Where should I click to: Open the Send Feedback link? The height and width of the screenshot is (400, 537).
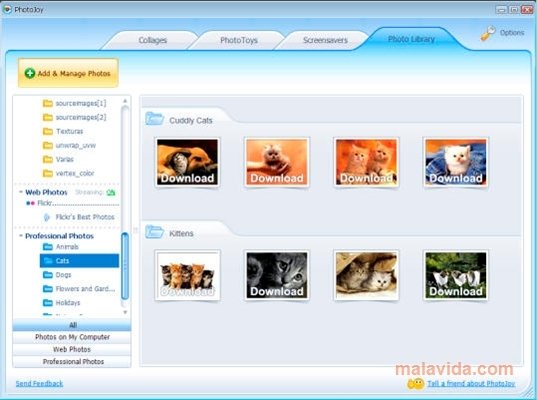[x=39, y=383]
